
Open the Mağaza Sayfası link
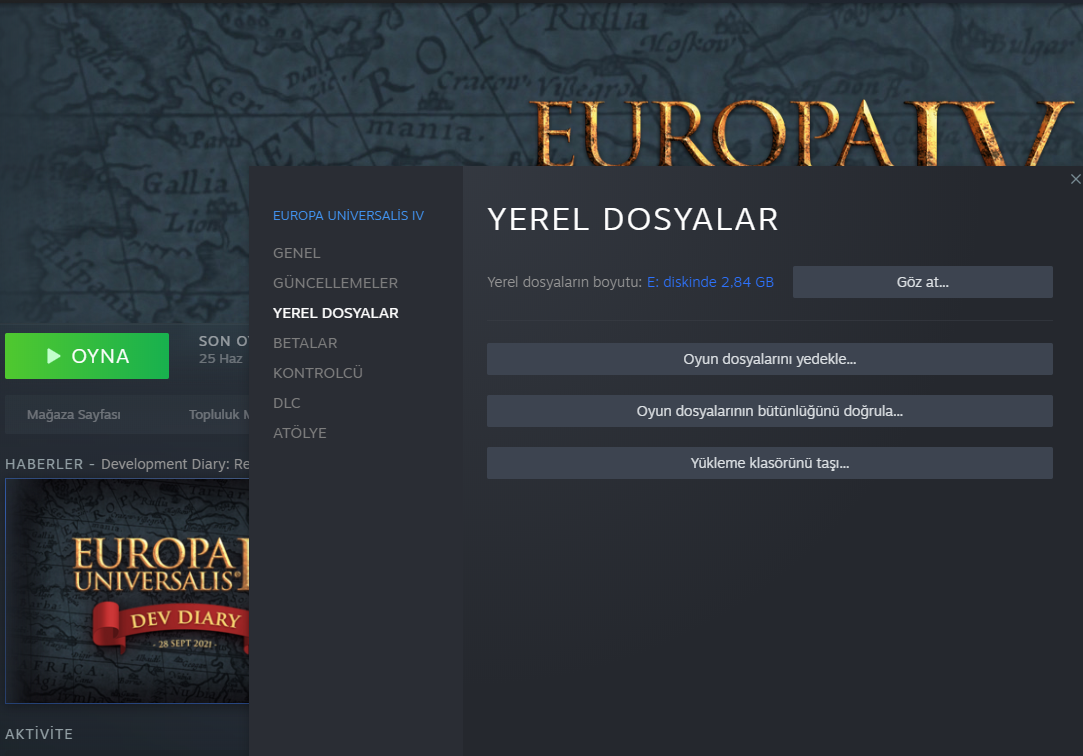[x=73, y=414]
